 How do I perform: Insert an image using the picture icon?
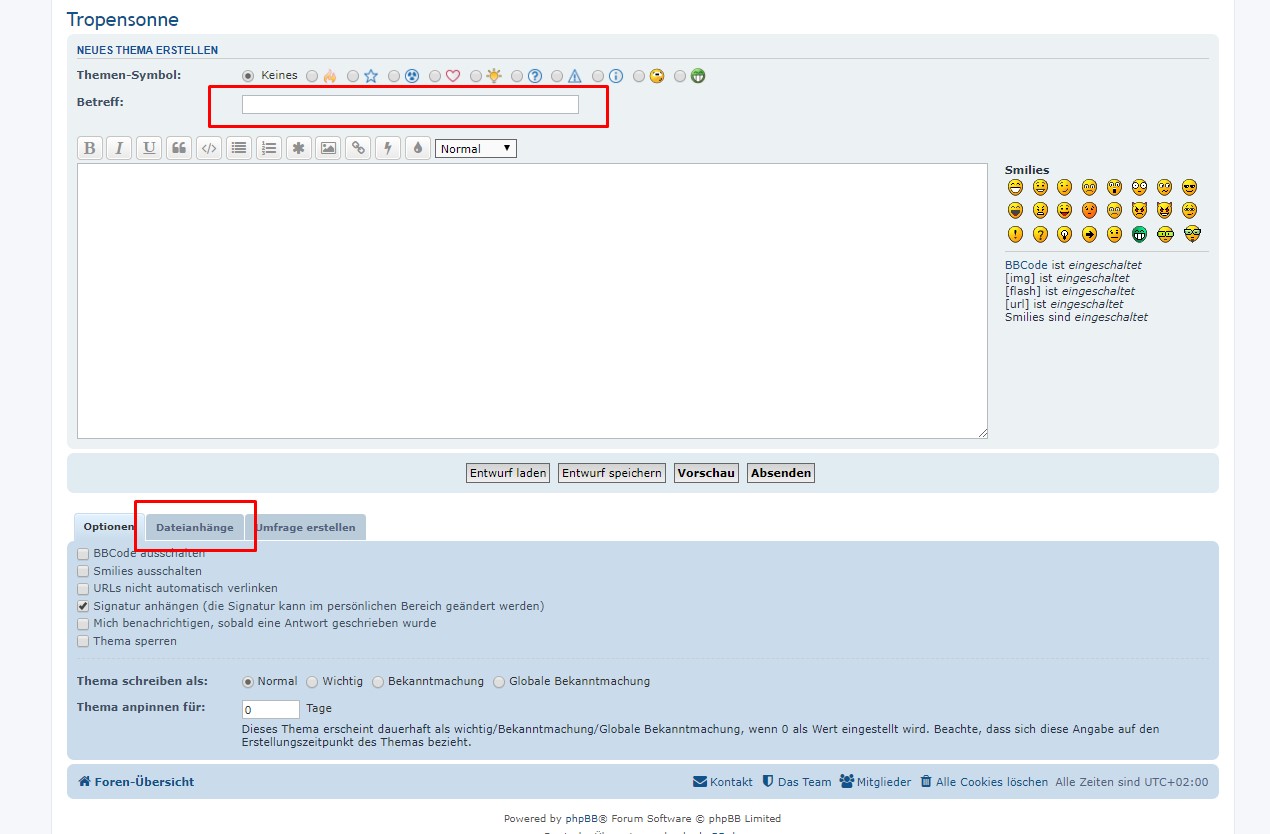(328, 148)
